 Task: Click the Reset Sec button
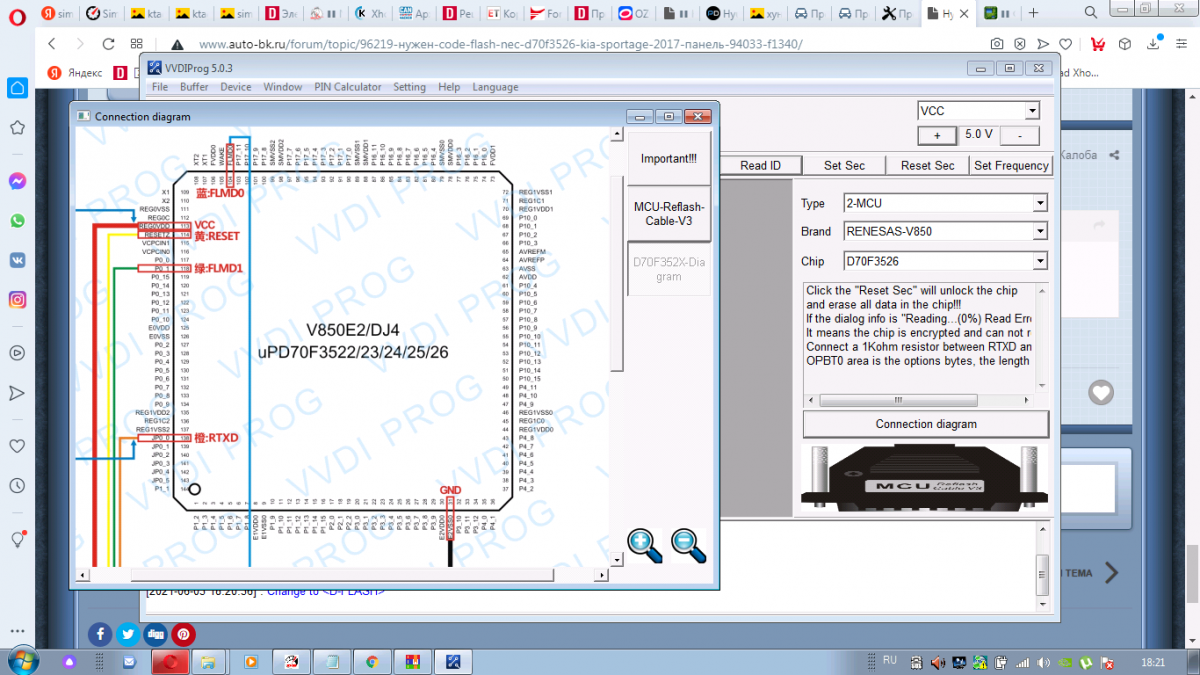(928, 165)
